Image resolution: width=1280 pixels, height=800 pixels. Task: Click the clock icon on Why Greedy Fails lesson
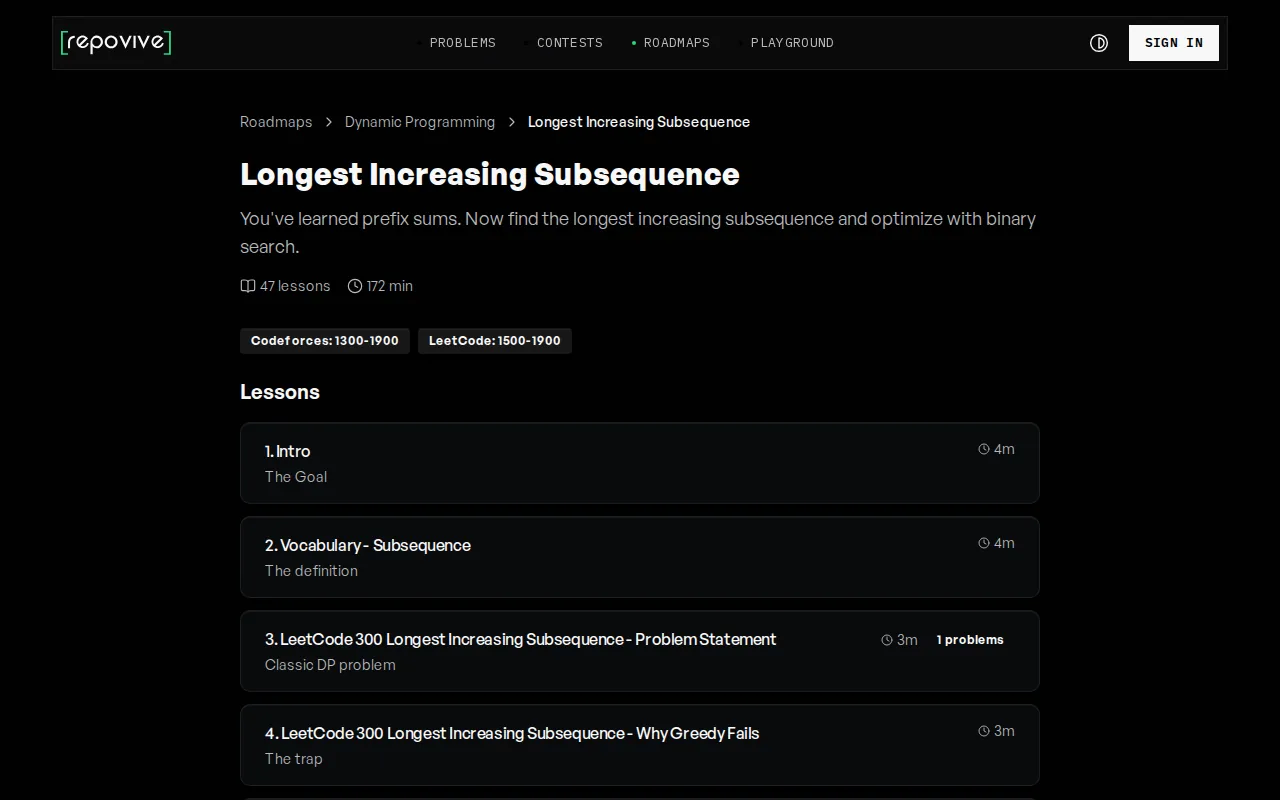click(x=984, y=732)
